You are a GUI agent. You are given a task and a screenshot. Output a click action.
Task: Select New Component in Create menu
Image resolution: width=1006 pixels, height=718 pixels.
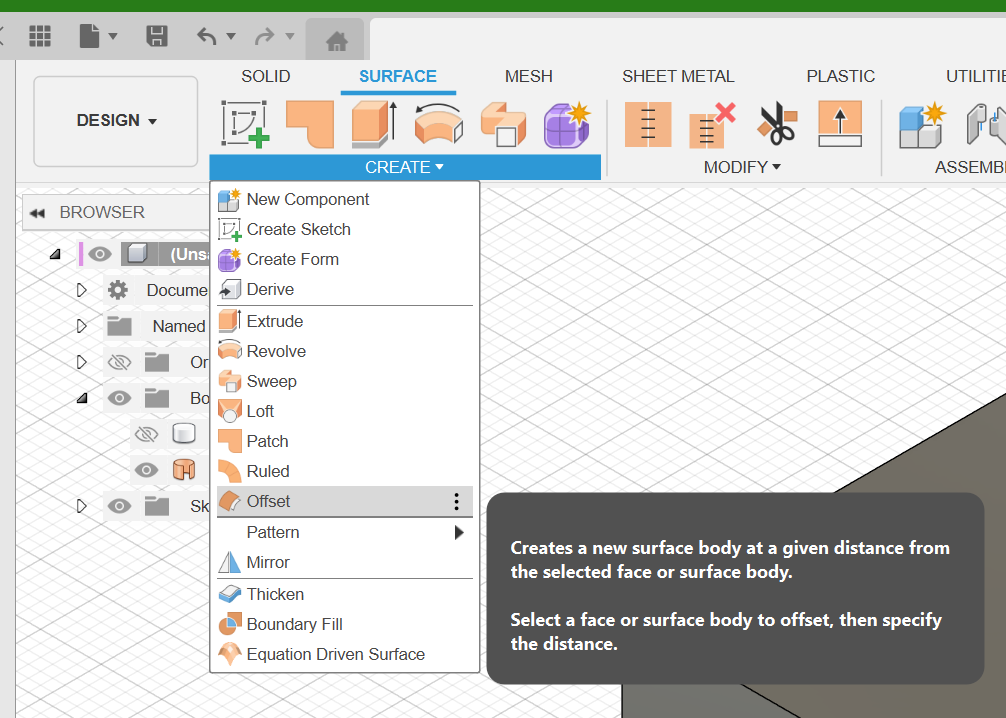[345, 200]
